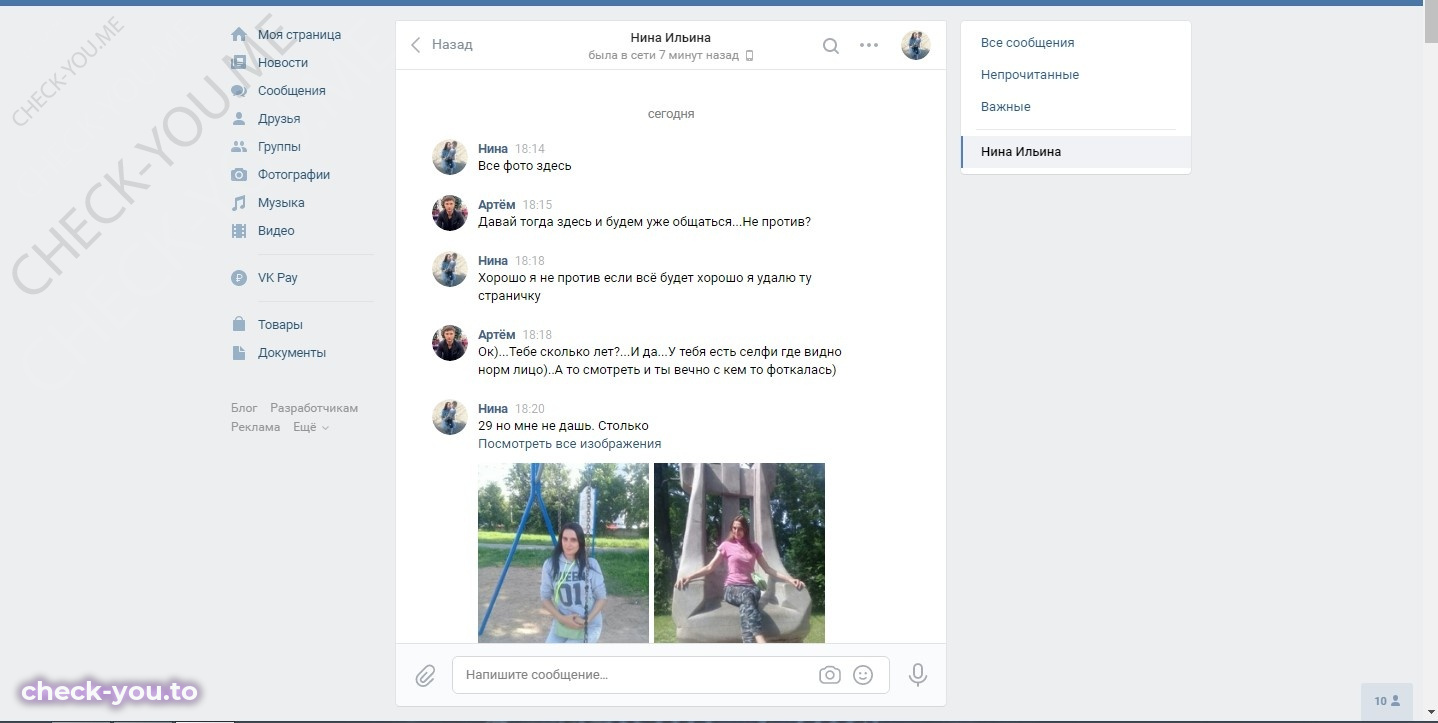Open the photo of woman in pink shirt

pos(739,553)
